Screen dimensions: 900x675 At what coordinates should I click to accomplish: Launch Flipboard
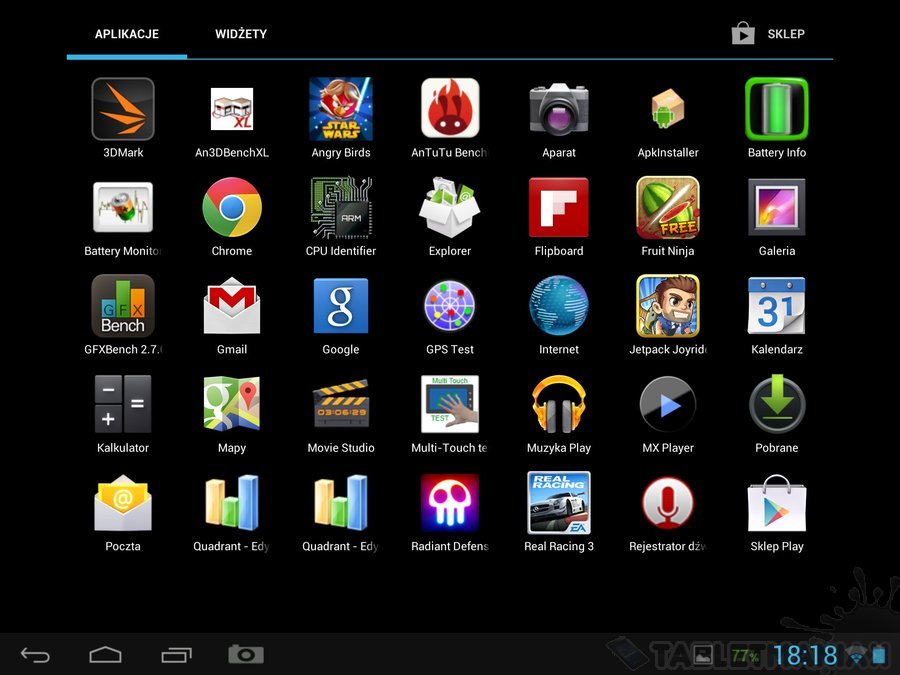point(558,207)
